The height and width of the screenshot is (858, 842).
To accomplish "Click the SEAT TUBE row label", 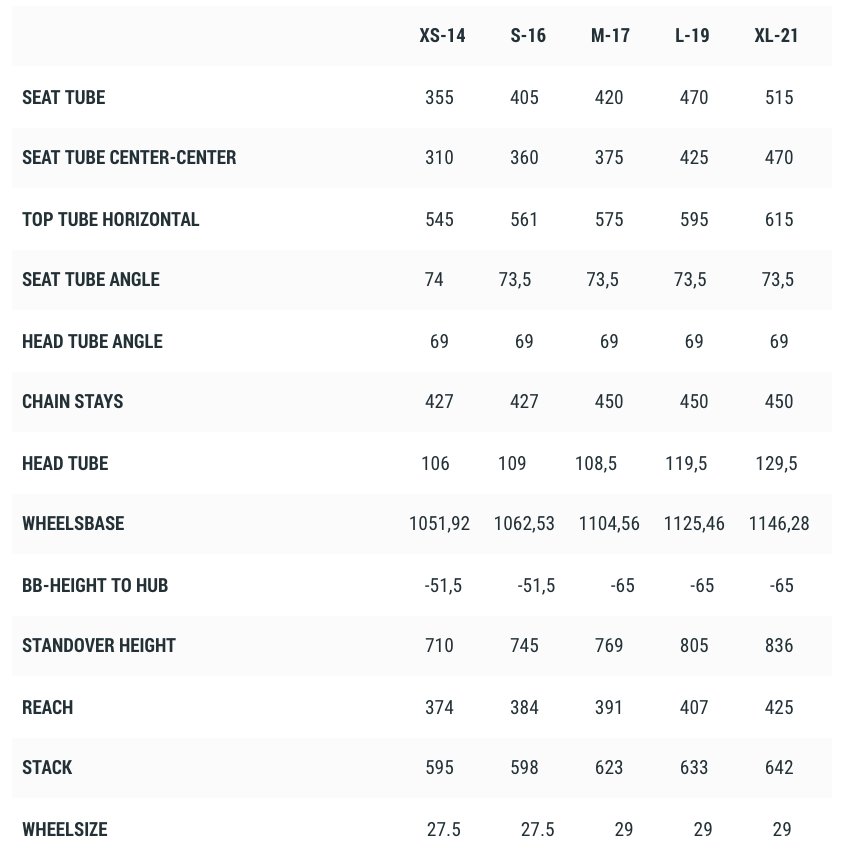I will tap(63, 98).
